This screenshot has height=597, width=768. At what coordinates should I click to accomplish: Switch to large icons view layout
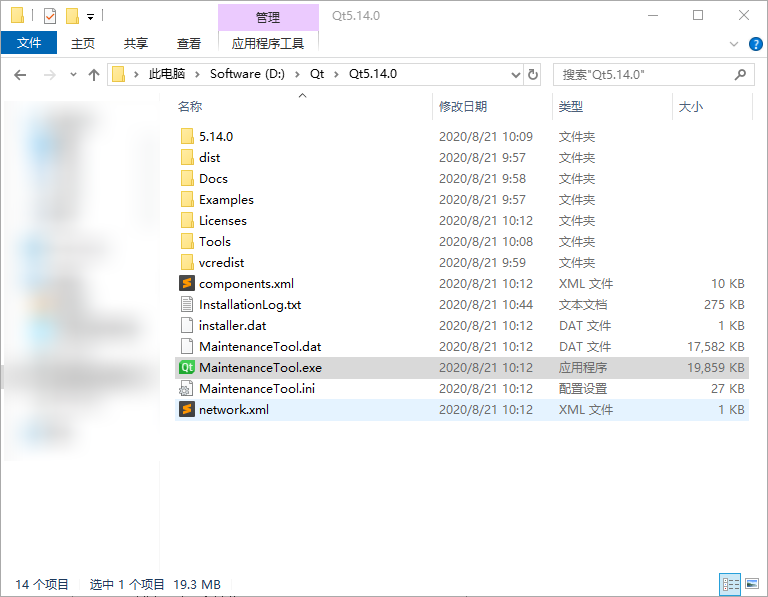(x=752, y=584)
